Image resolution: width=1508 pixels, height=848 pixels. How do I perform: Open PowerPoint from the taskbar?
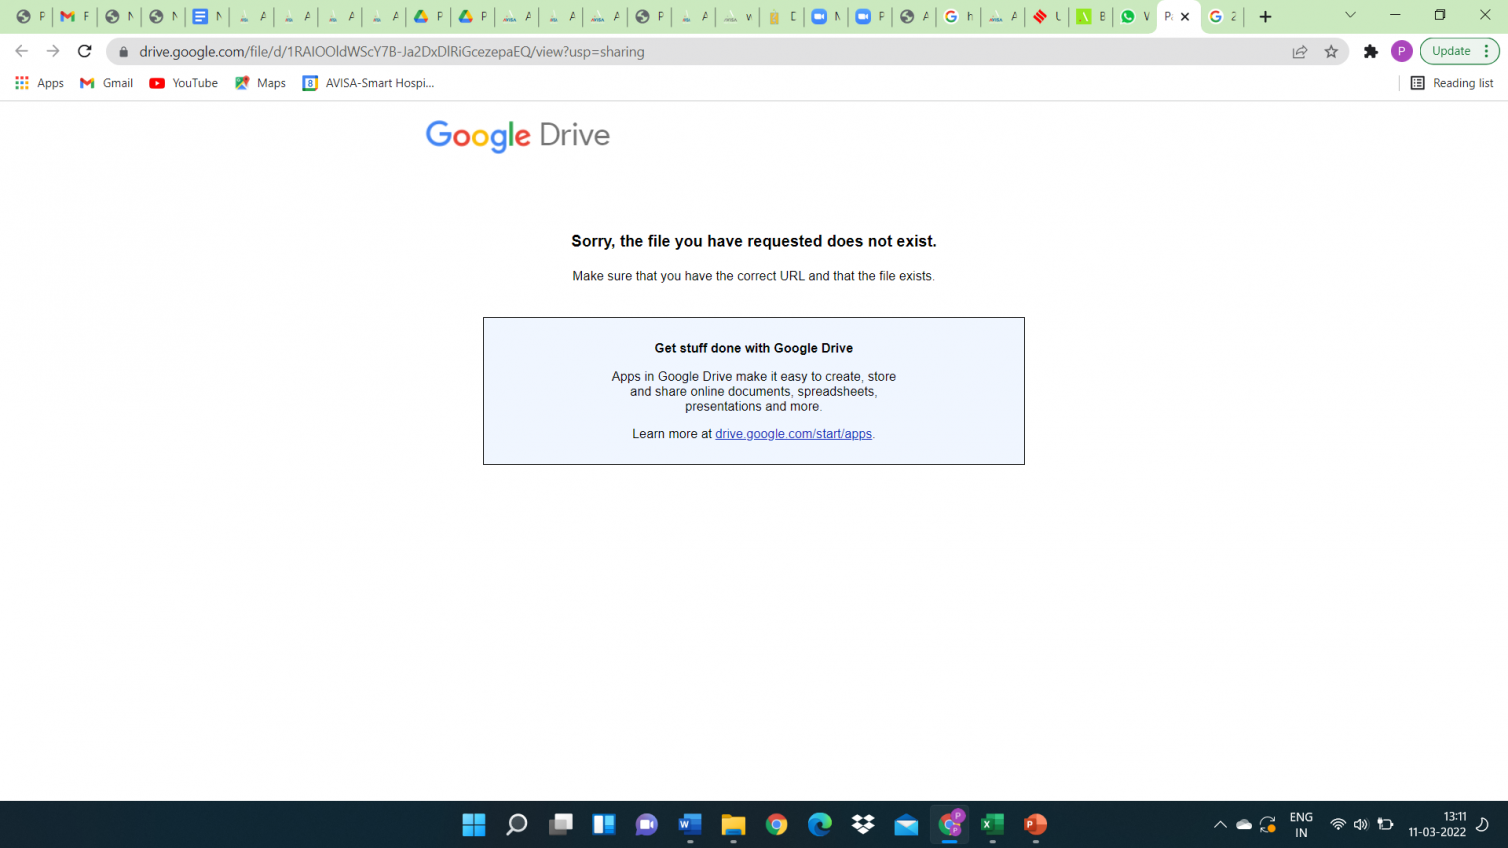point(1035,824)
